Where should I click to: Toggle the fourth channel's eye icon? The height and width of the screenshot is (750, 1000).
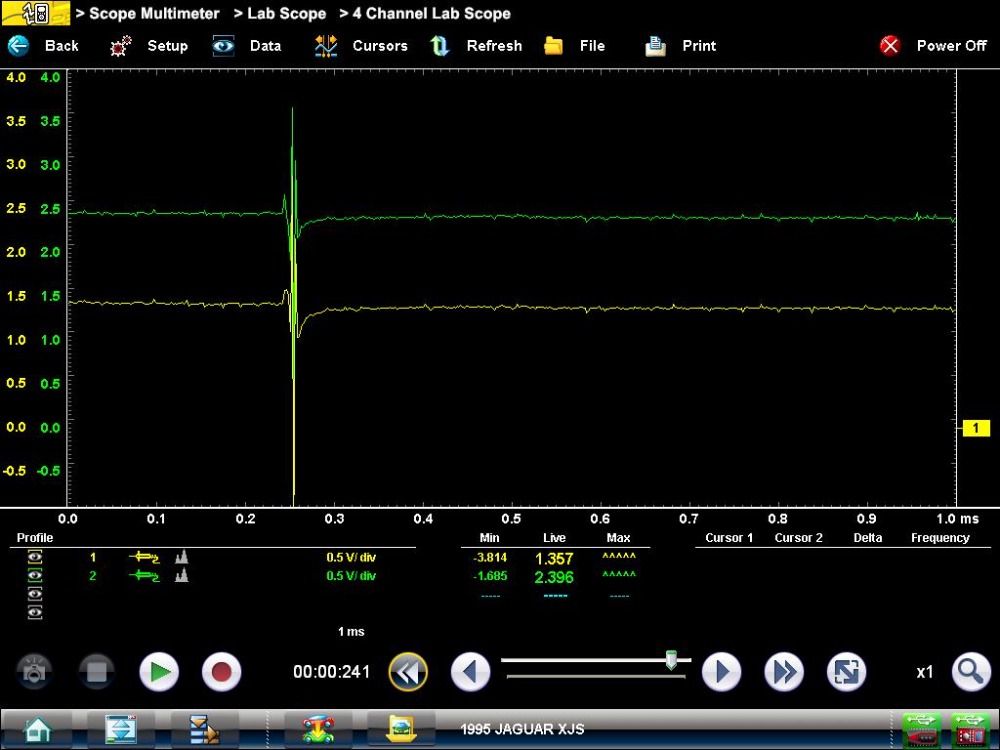click(36, 612)
